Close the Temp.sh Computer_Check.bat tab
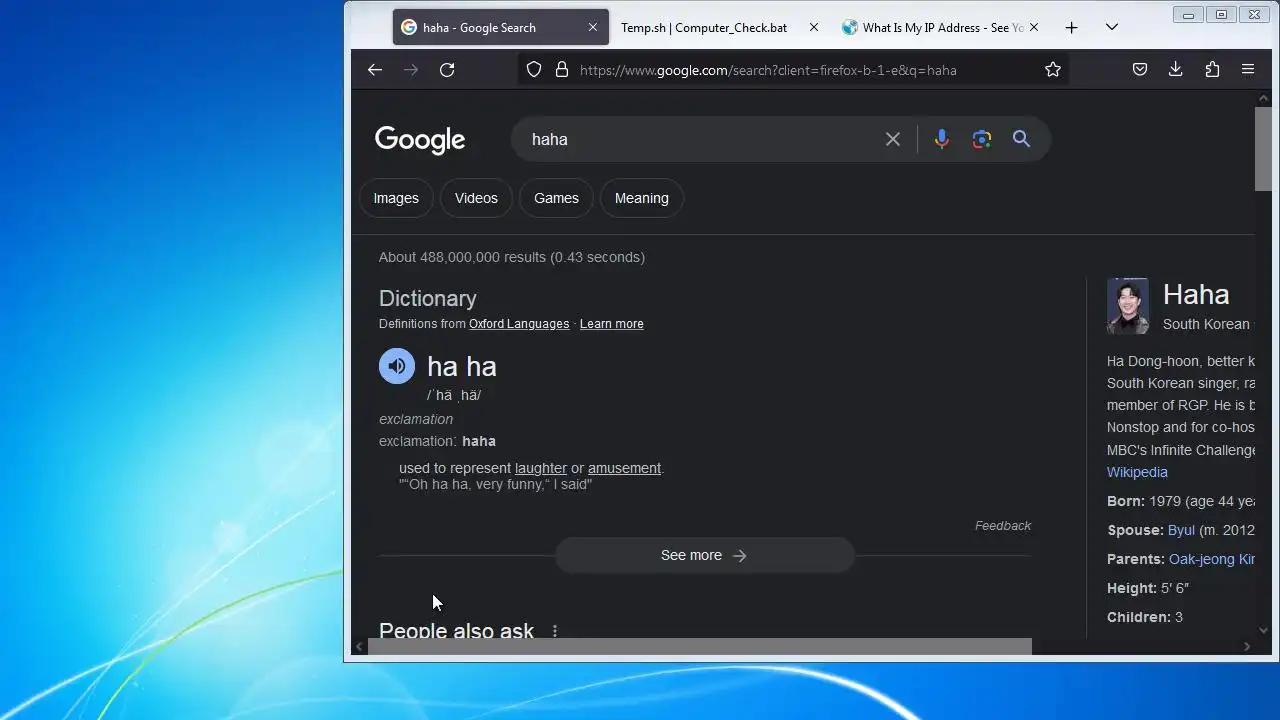 coord(814,28)
